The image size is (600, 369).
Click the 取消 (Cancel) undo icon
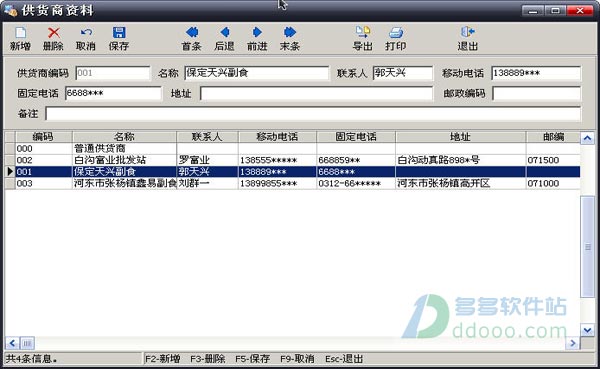[86, 33]
